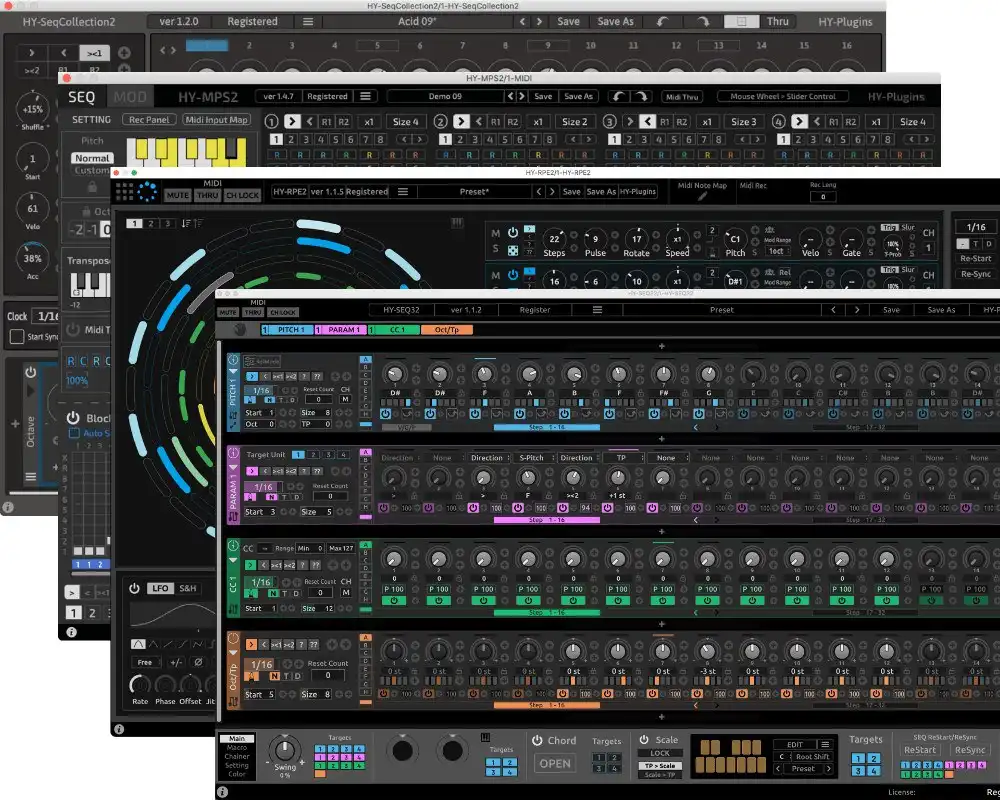Toggle power for step 1 in PITCH 1 row
The width and height of the screenshot is (1000, 800).
point(385,413)
